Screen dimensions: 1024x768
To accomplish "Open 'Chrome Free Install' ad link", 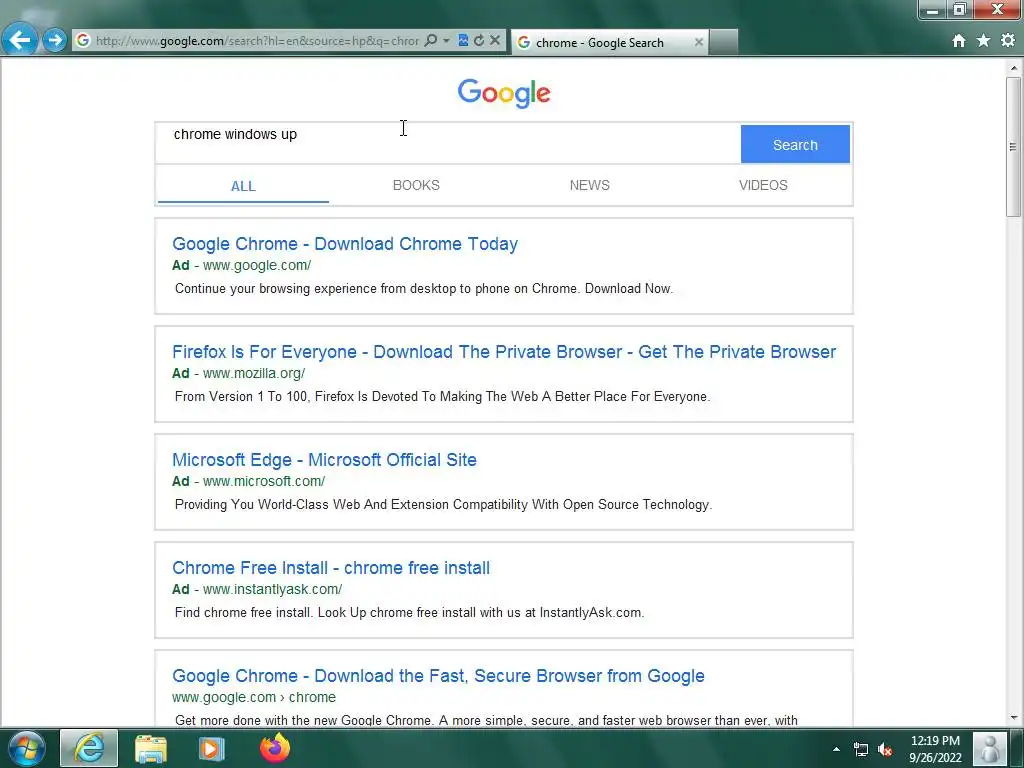I will click(330, 568).
